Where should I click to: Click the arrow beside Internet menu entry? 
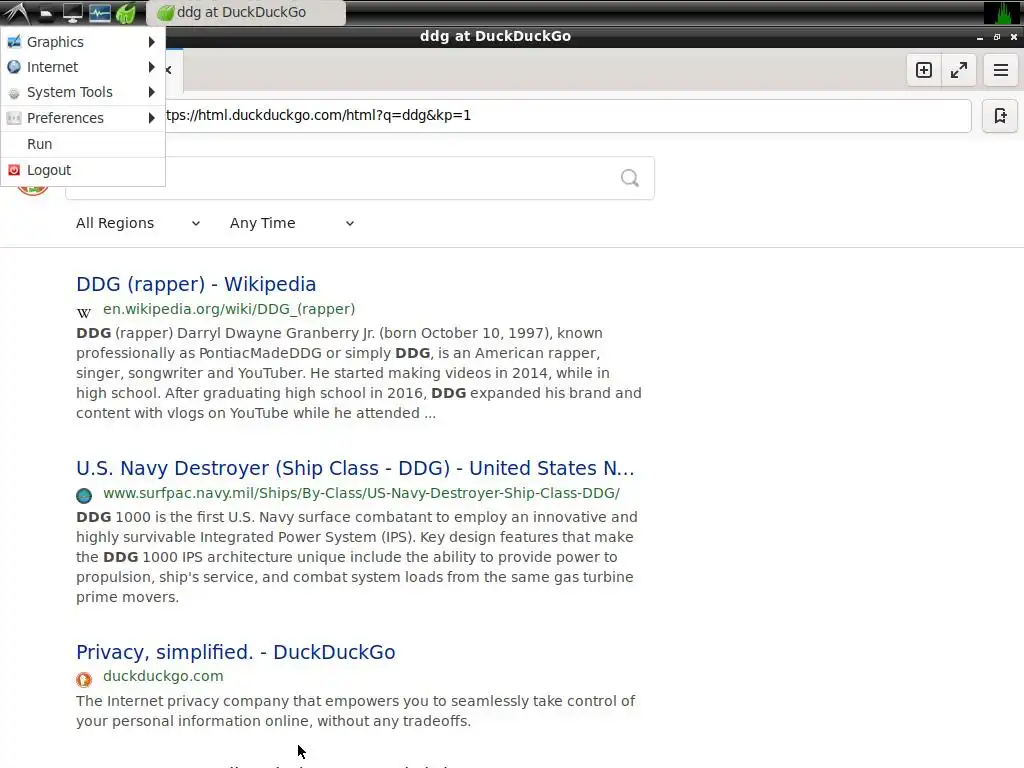click(x=152, y=67)
